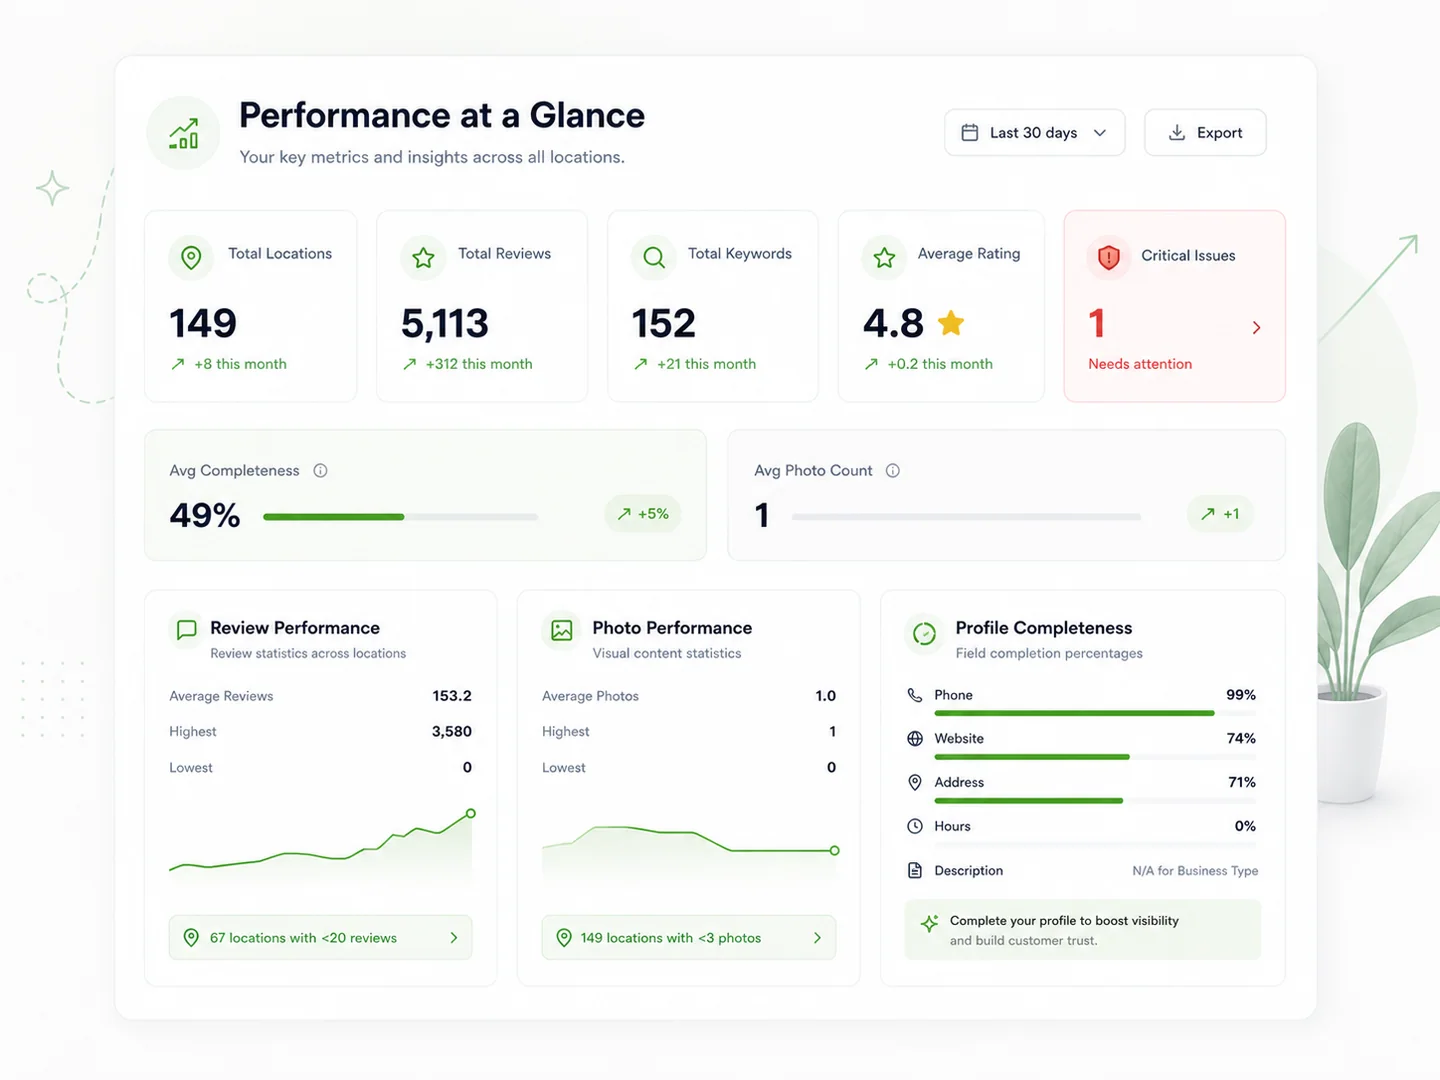
Task: Click the Average Rating outlined star icon
Action: pyautogui.click(x=884, y=257)
